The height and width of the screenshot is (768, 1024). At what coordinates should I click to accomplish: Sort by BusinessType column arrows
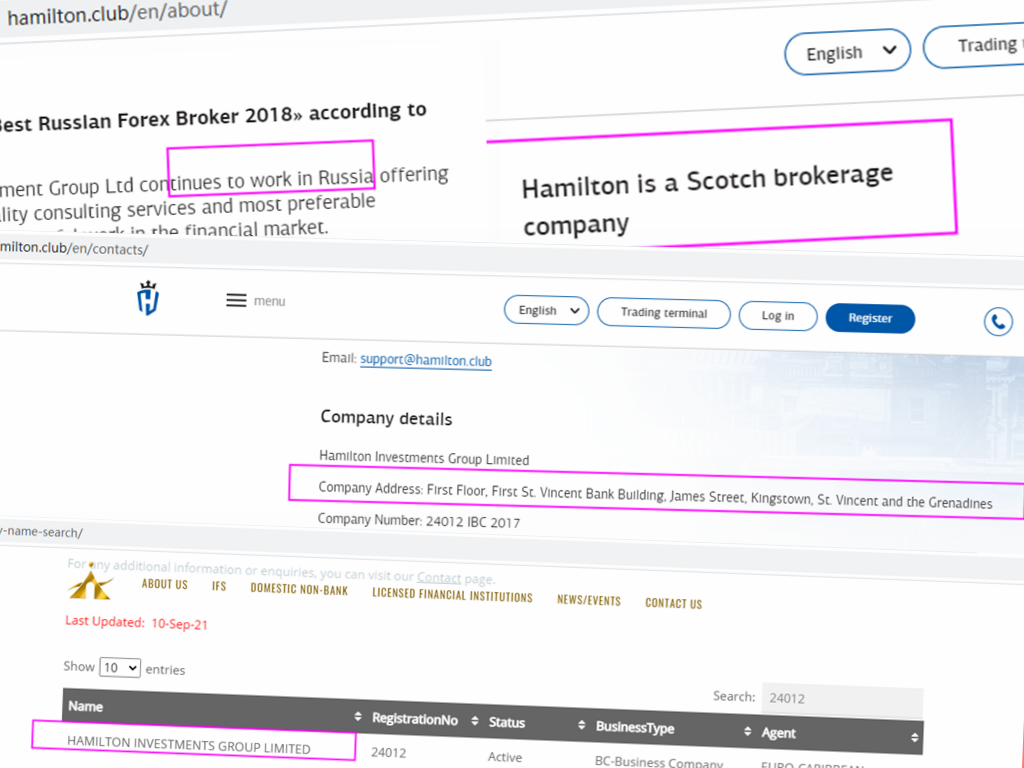coord(747,731)
